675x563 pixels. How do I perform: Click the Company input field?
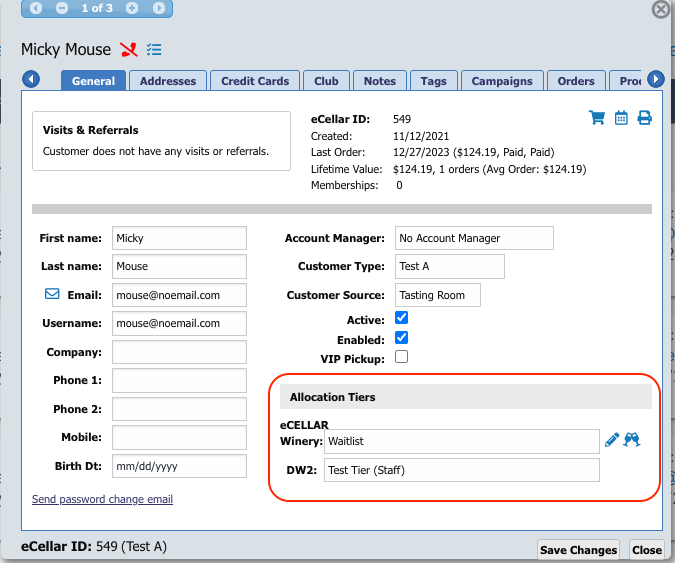click(179, 352)
